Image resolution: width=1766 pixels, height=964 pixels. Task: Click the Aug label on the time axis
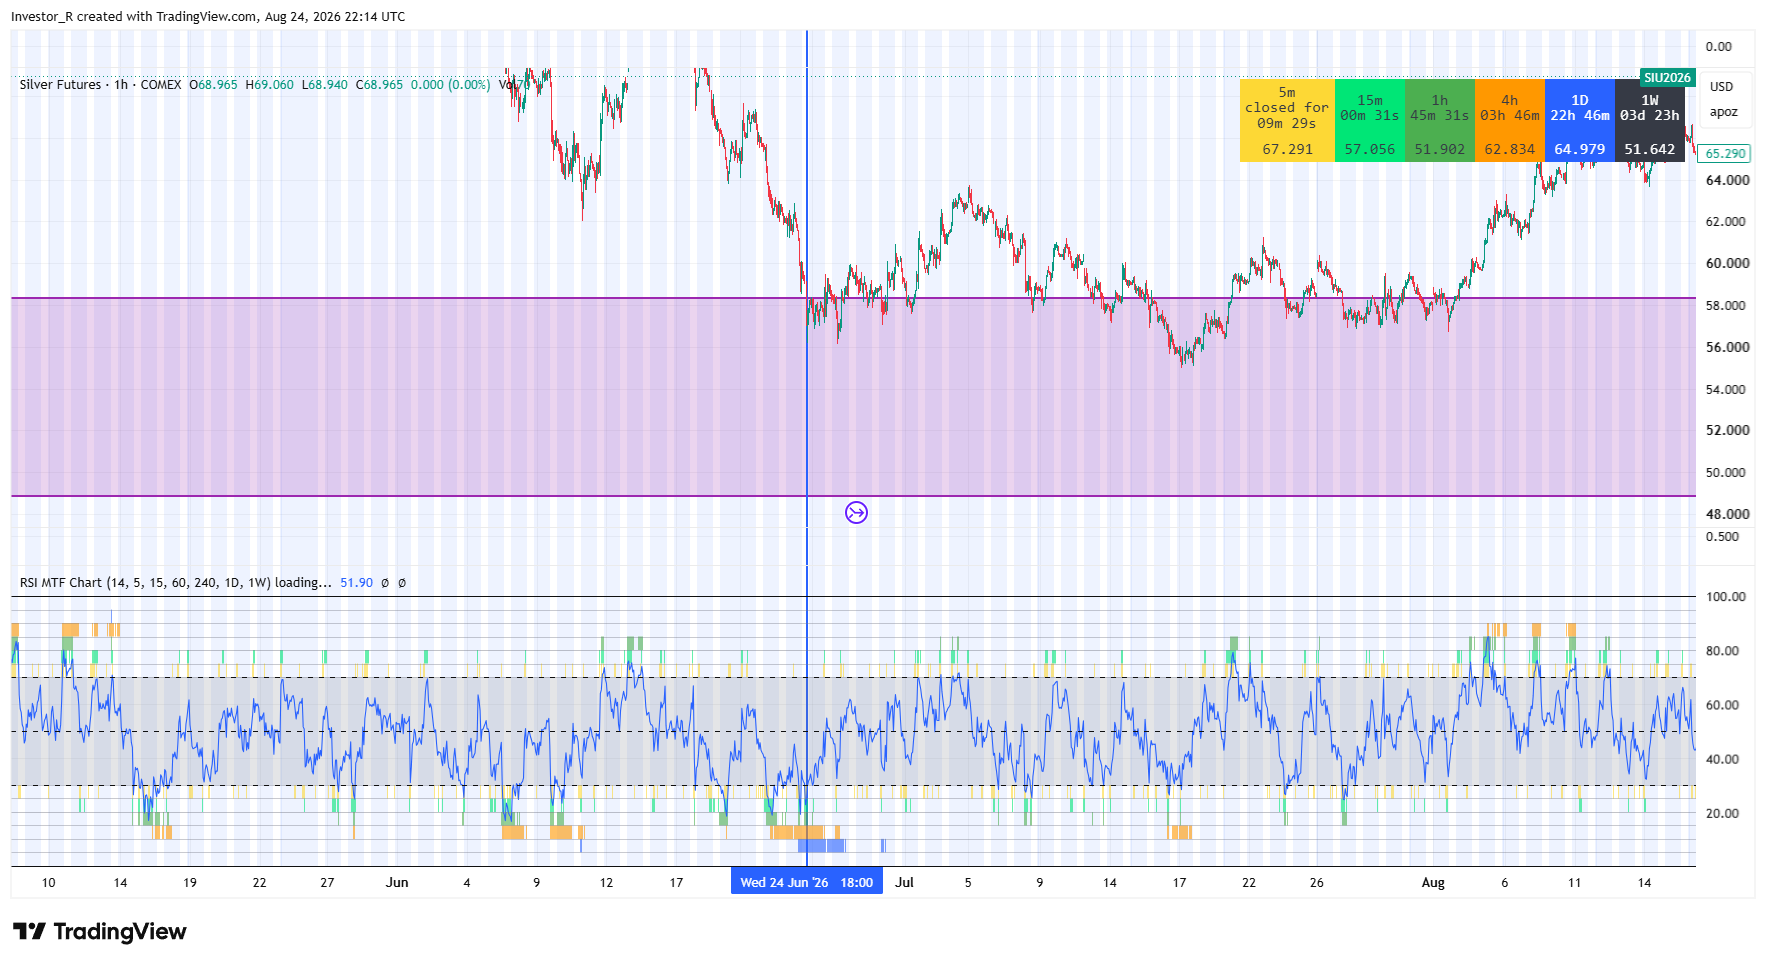pyautogui.click(x=1433, y=882)
